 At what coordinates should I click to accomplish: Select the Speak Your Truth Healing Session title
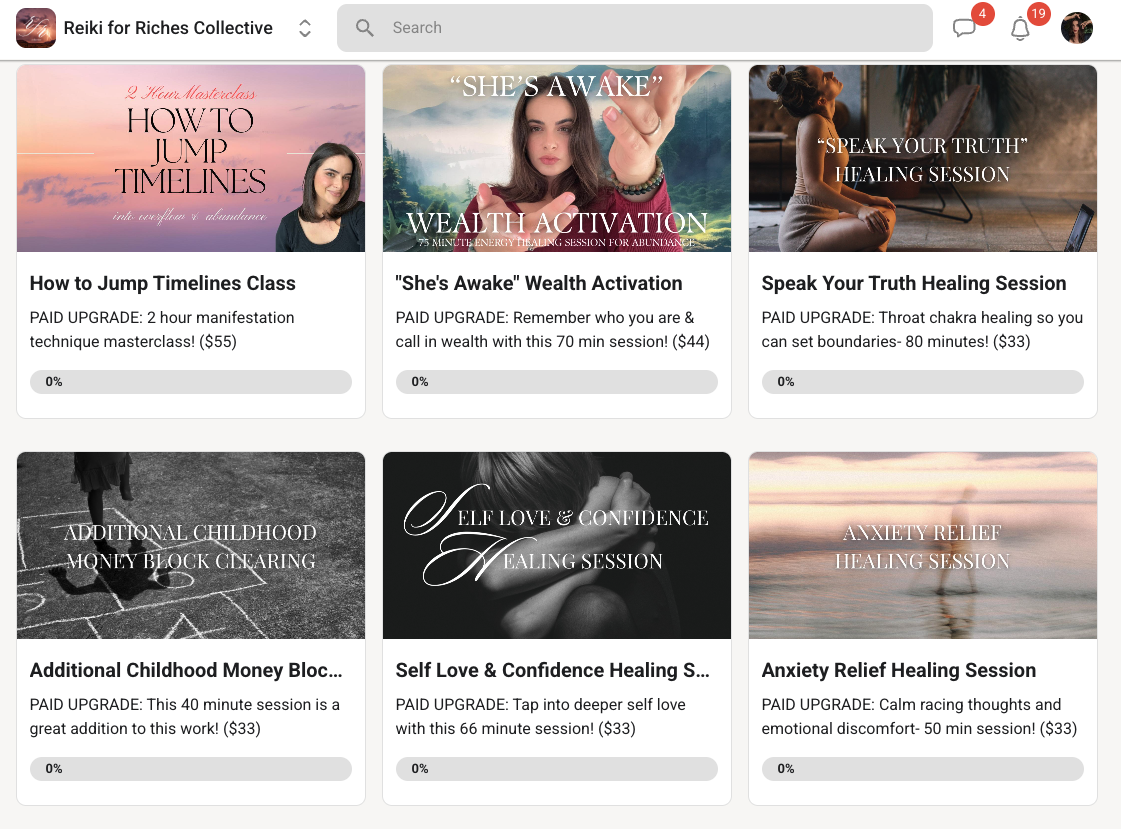pyautogui.click(x=914, y=284)
